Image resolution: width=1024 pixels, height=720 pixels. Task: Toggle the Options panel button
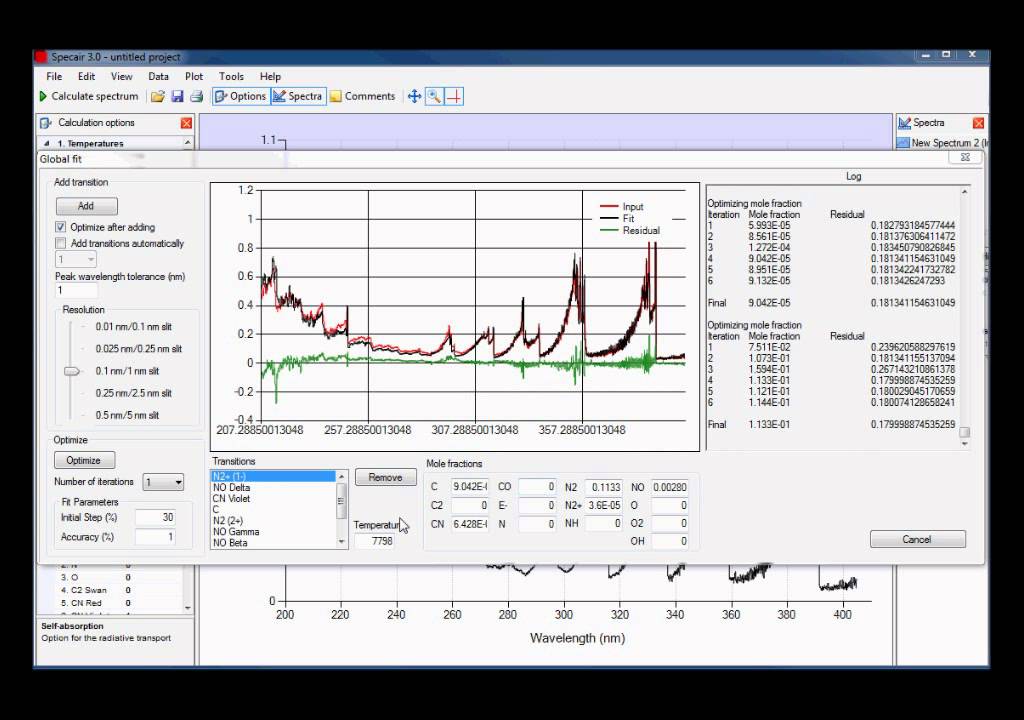240,97
